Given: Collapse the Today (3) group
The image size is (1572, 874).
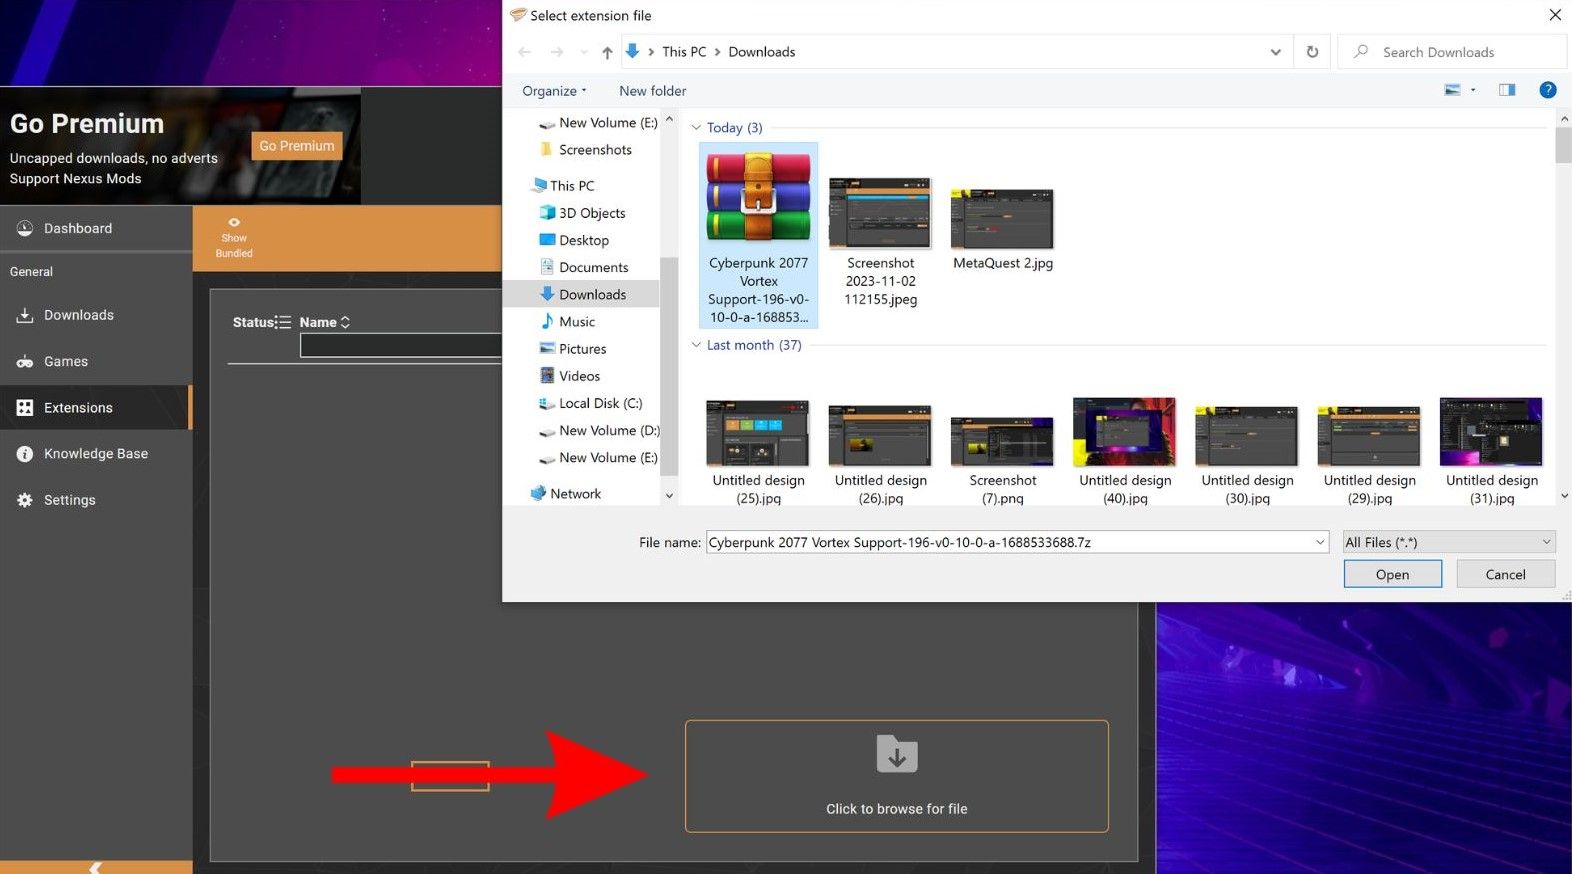Looking at the screenshot, I should [696, 128].
